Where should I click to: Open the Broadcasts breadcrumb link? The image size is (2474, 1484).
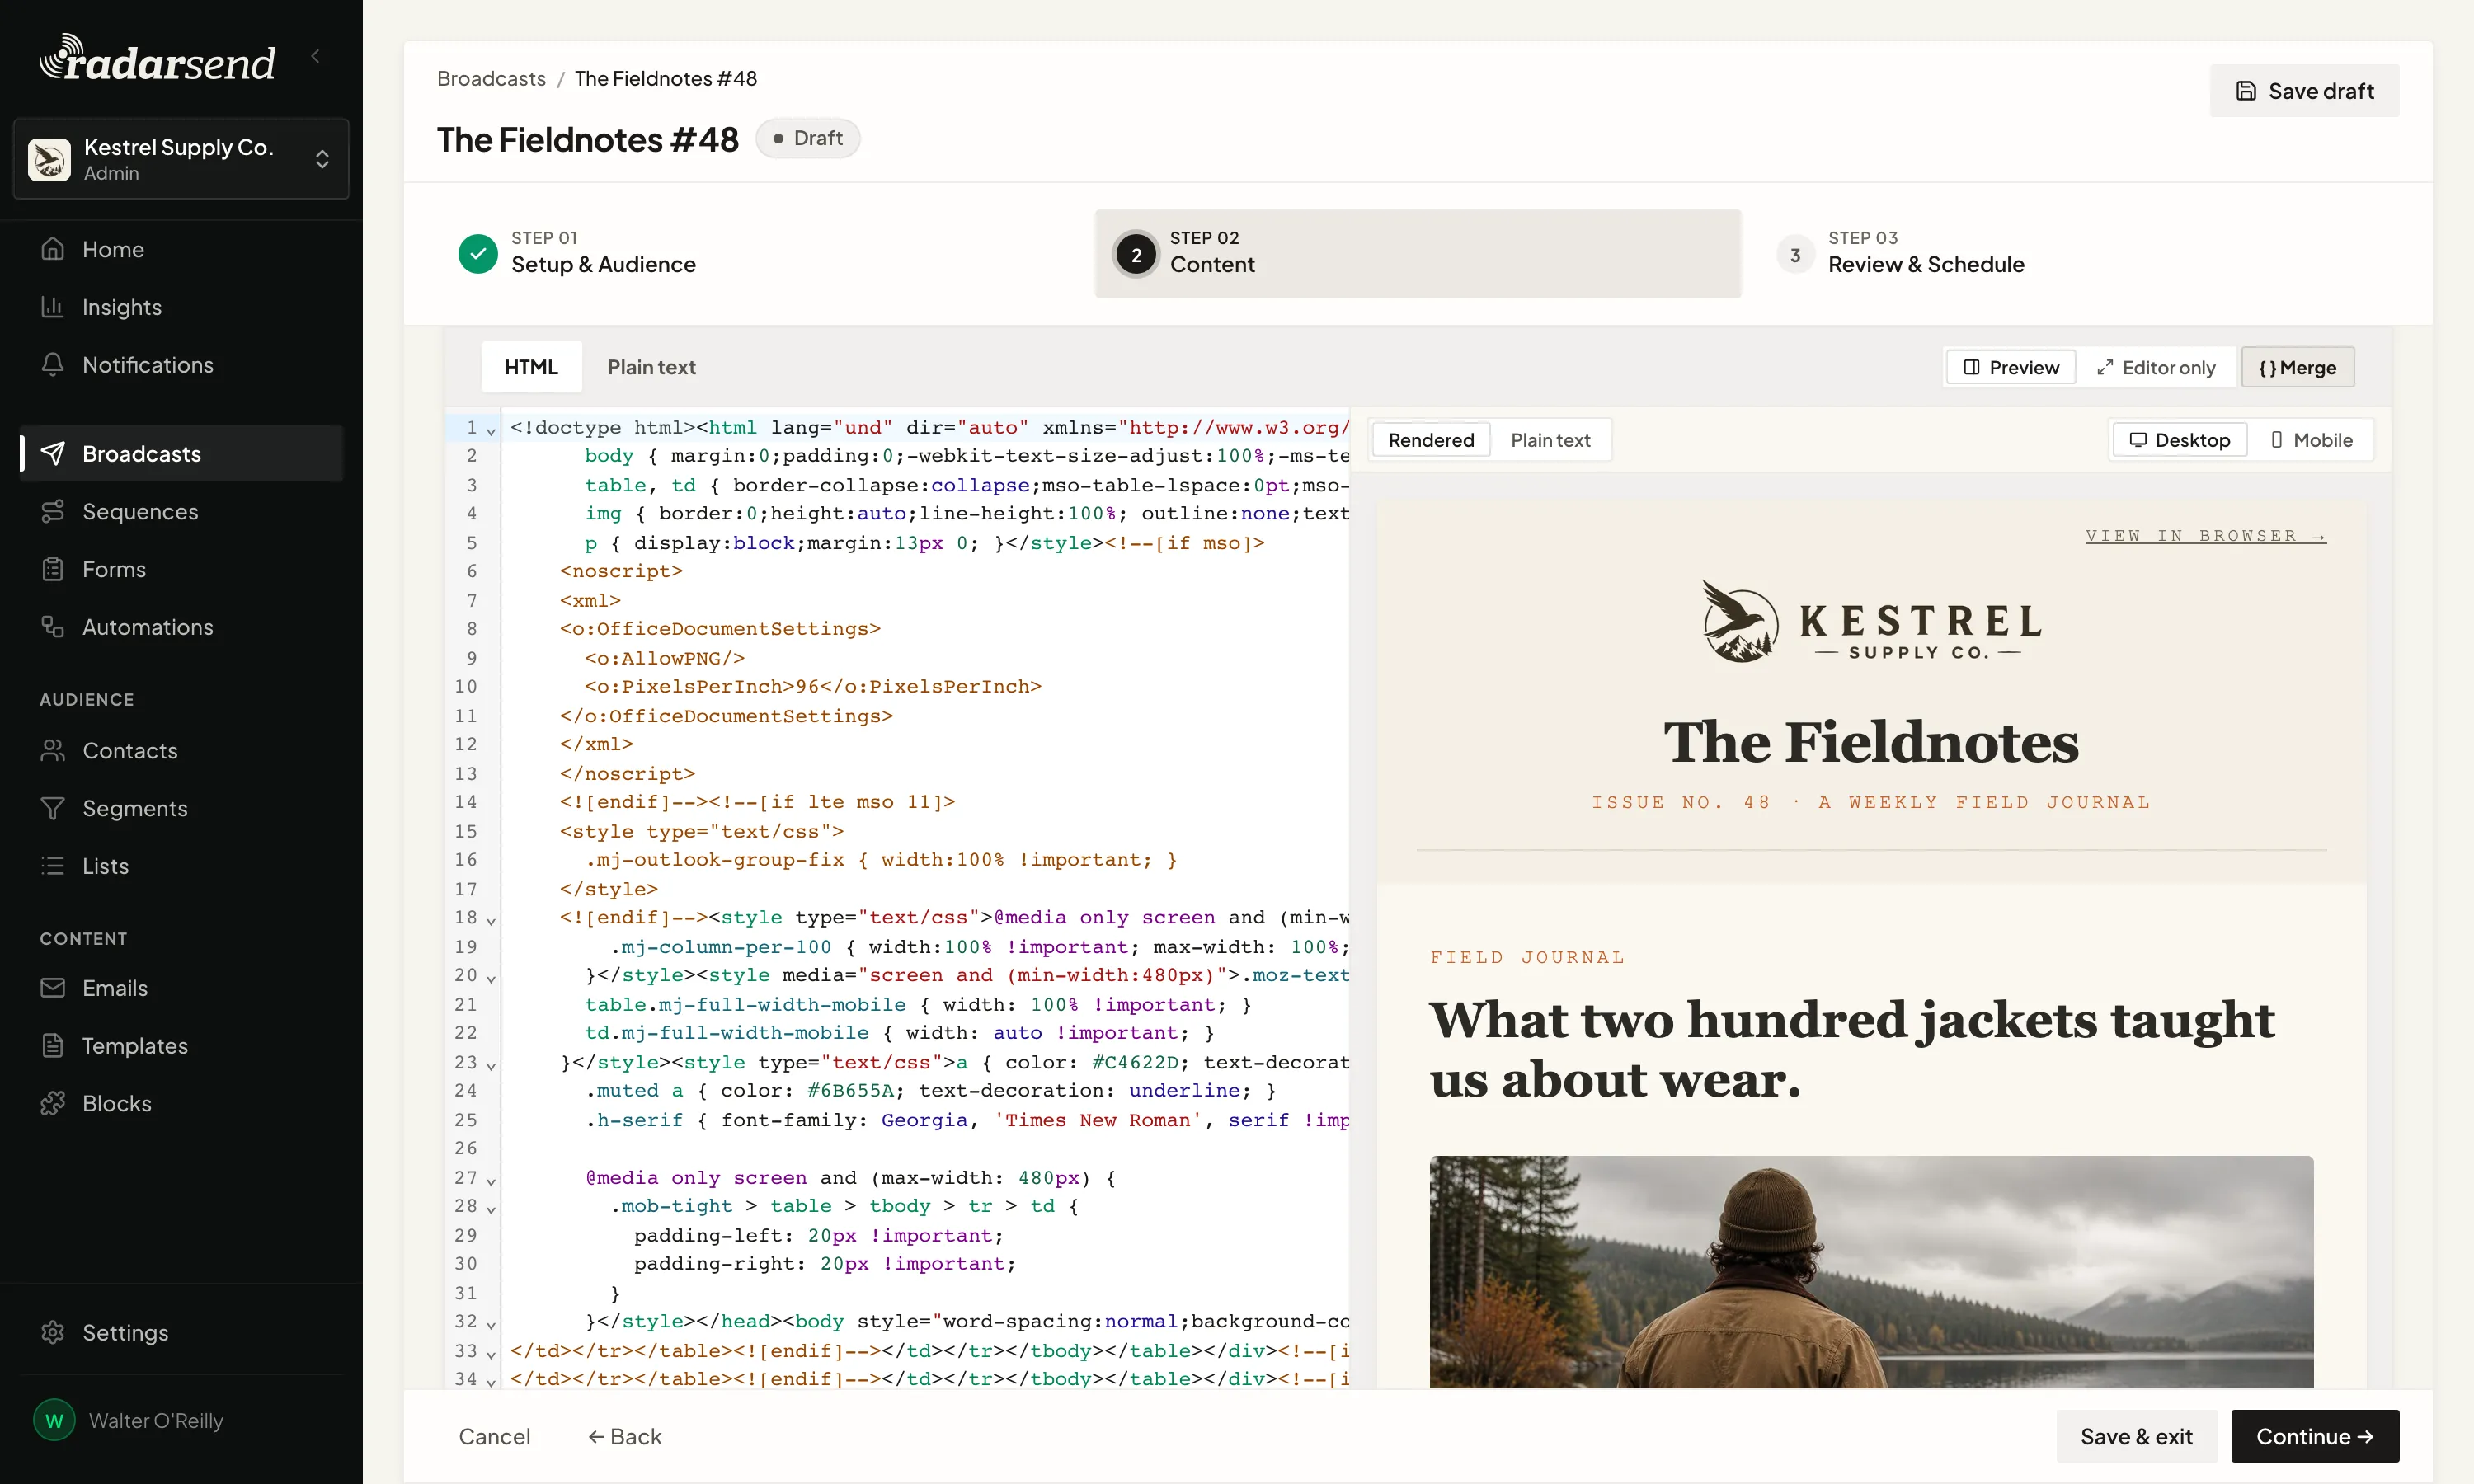click(x=491, y=78)
